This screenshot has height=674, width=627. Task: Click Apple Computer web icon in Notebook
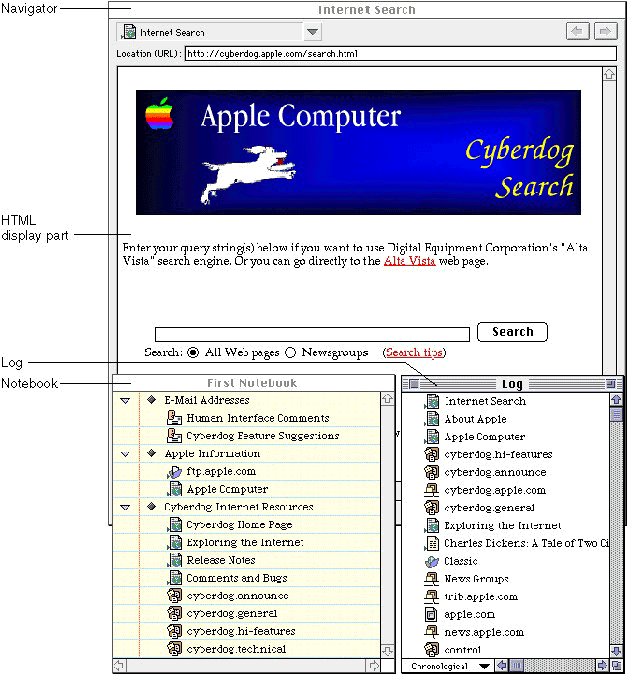(x=174, y=489)
